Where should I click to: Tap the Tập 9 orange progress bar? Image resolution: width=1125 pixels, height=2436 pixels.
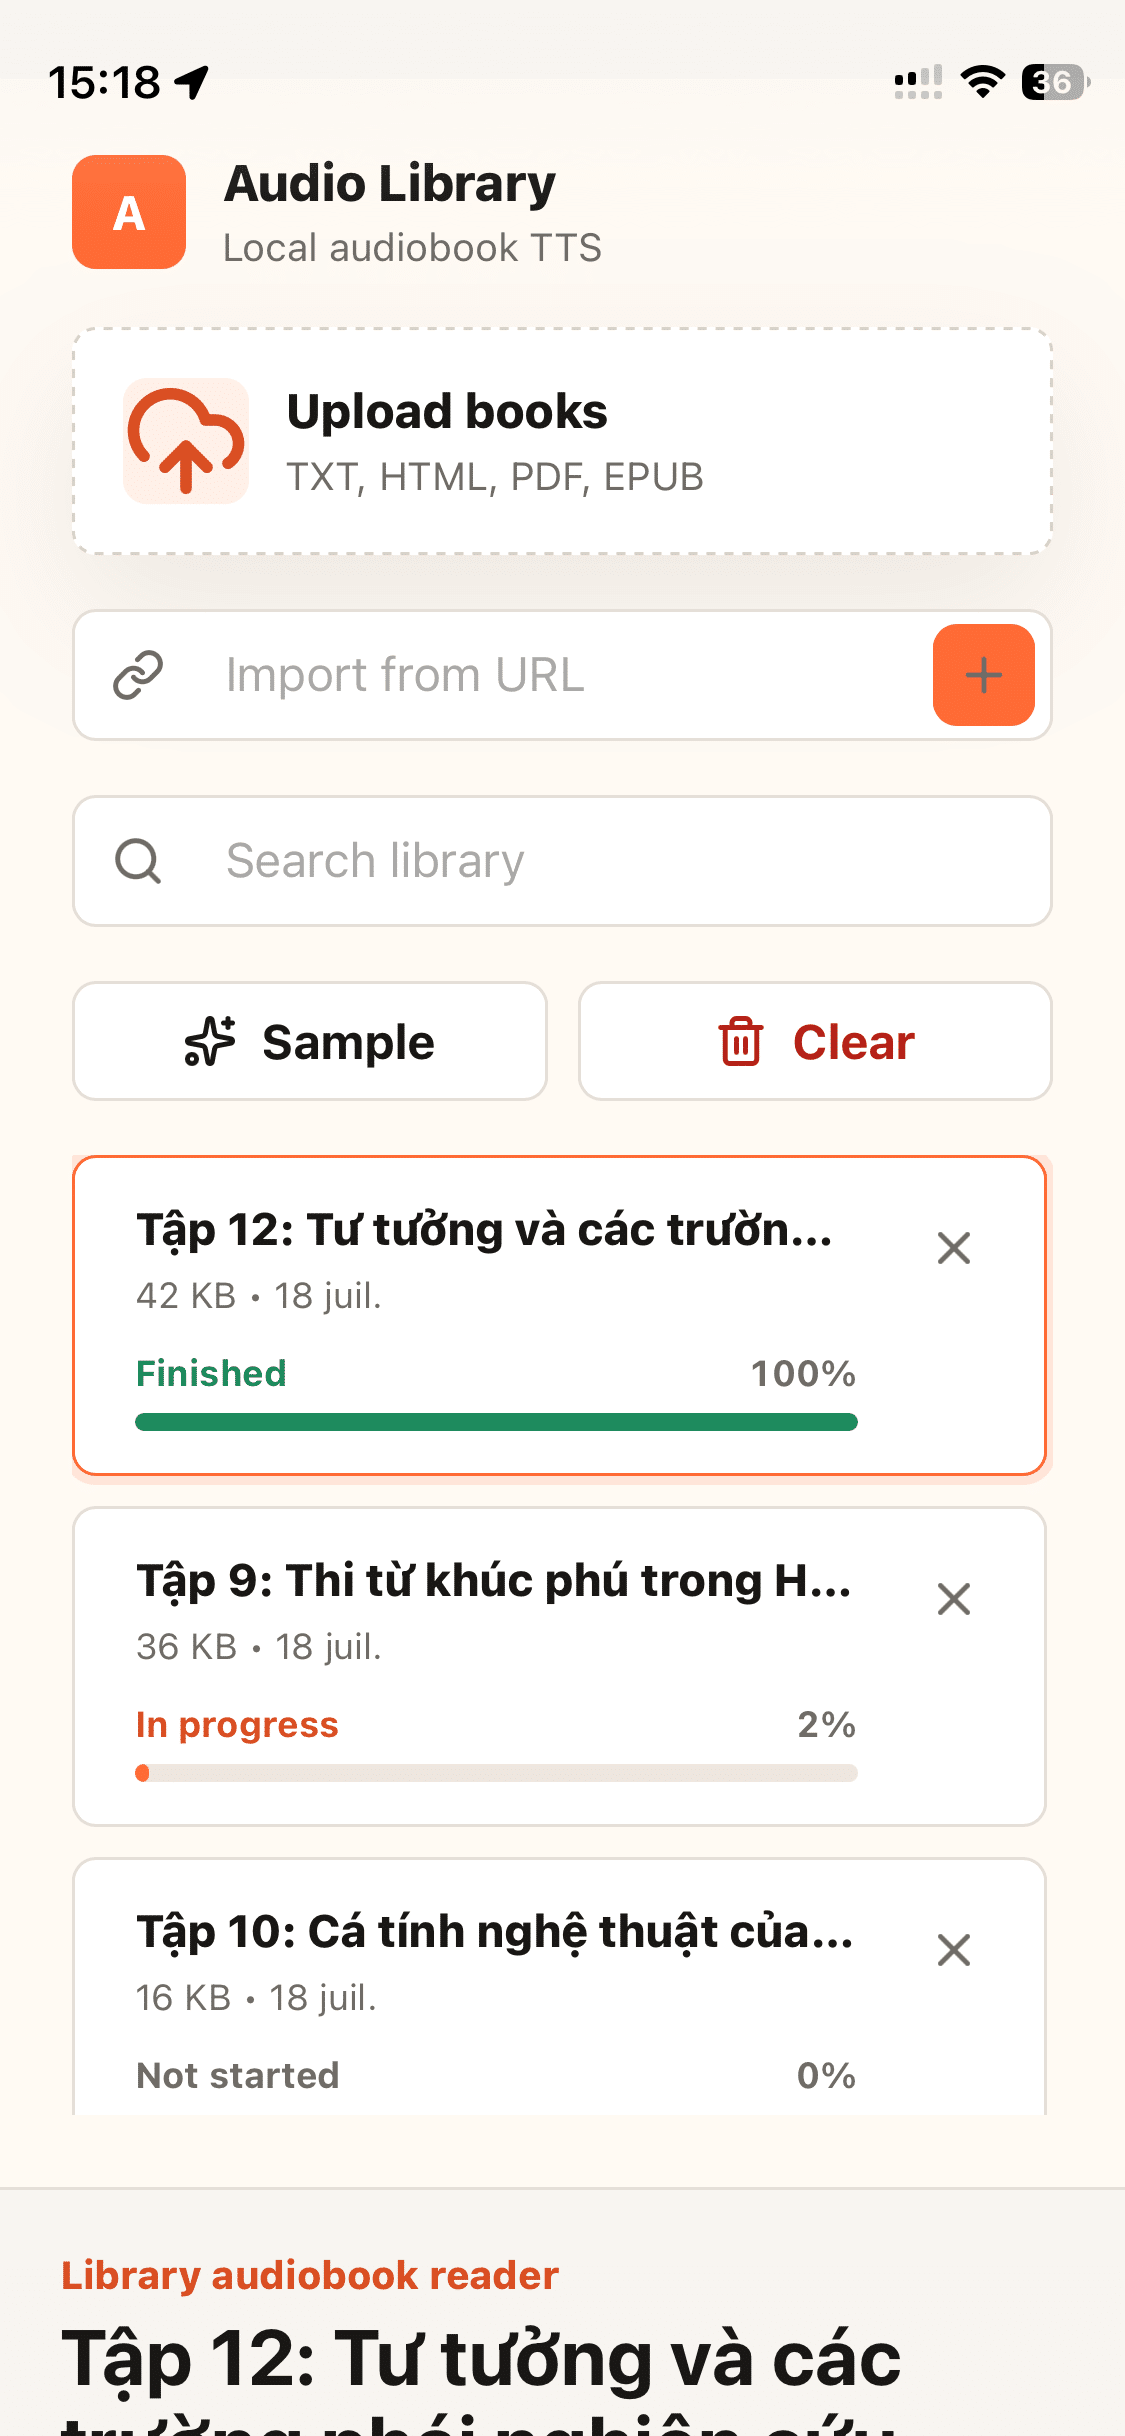pos(496,1773)
